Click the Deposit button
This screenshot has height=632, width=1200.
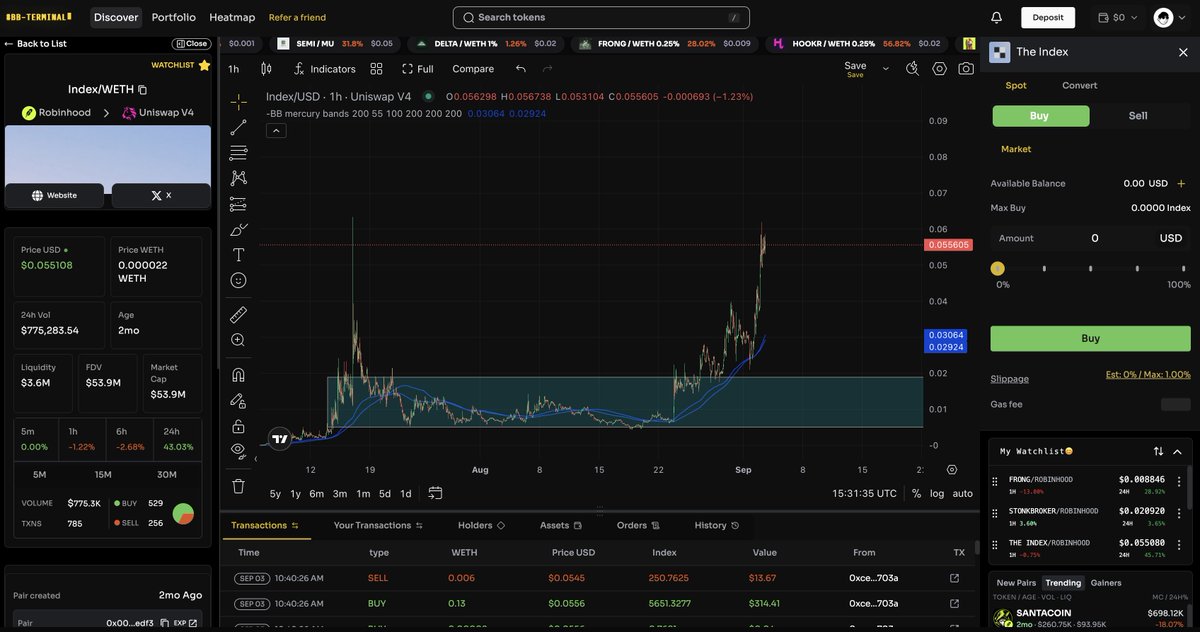coord(1048,17)
